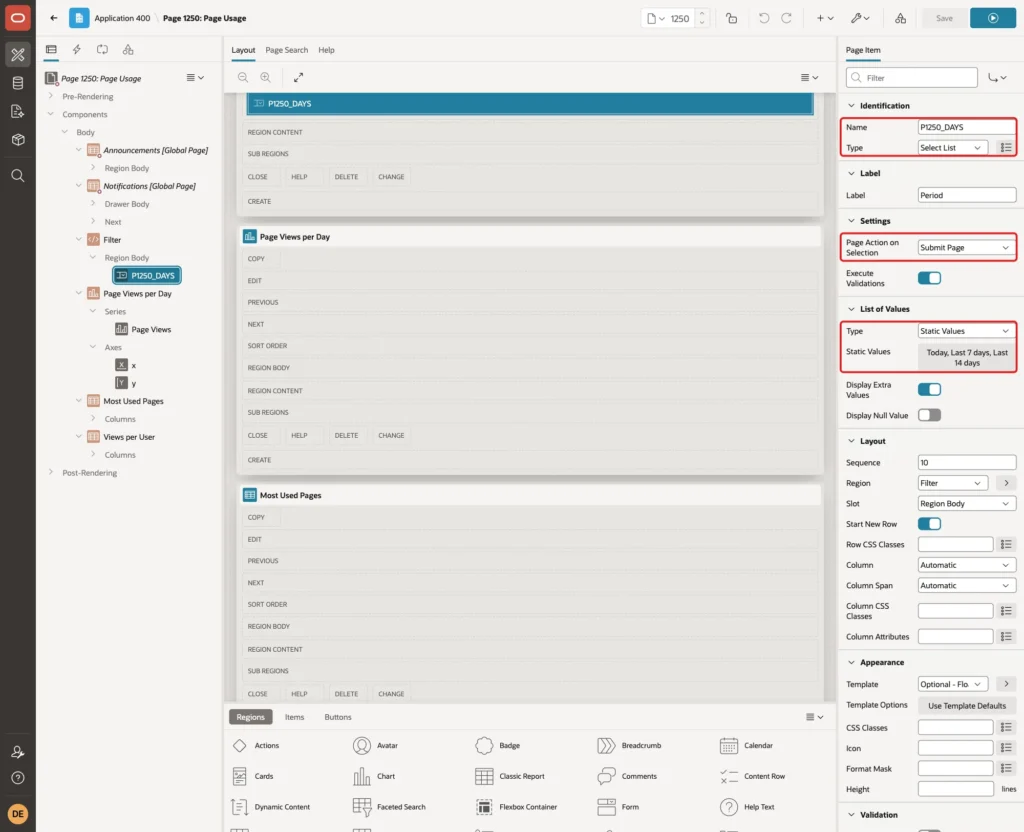This screenshot has width=1024, height=832.
Task: Undo the last change
Action: pos(763,18)
